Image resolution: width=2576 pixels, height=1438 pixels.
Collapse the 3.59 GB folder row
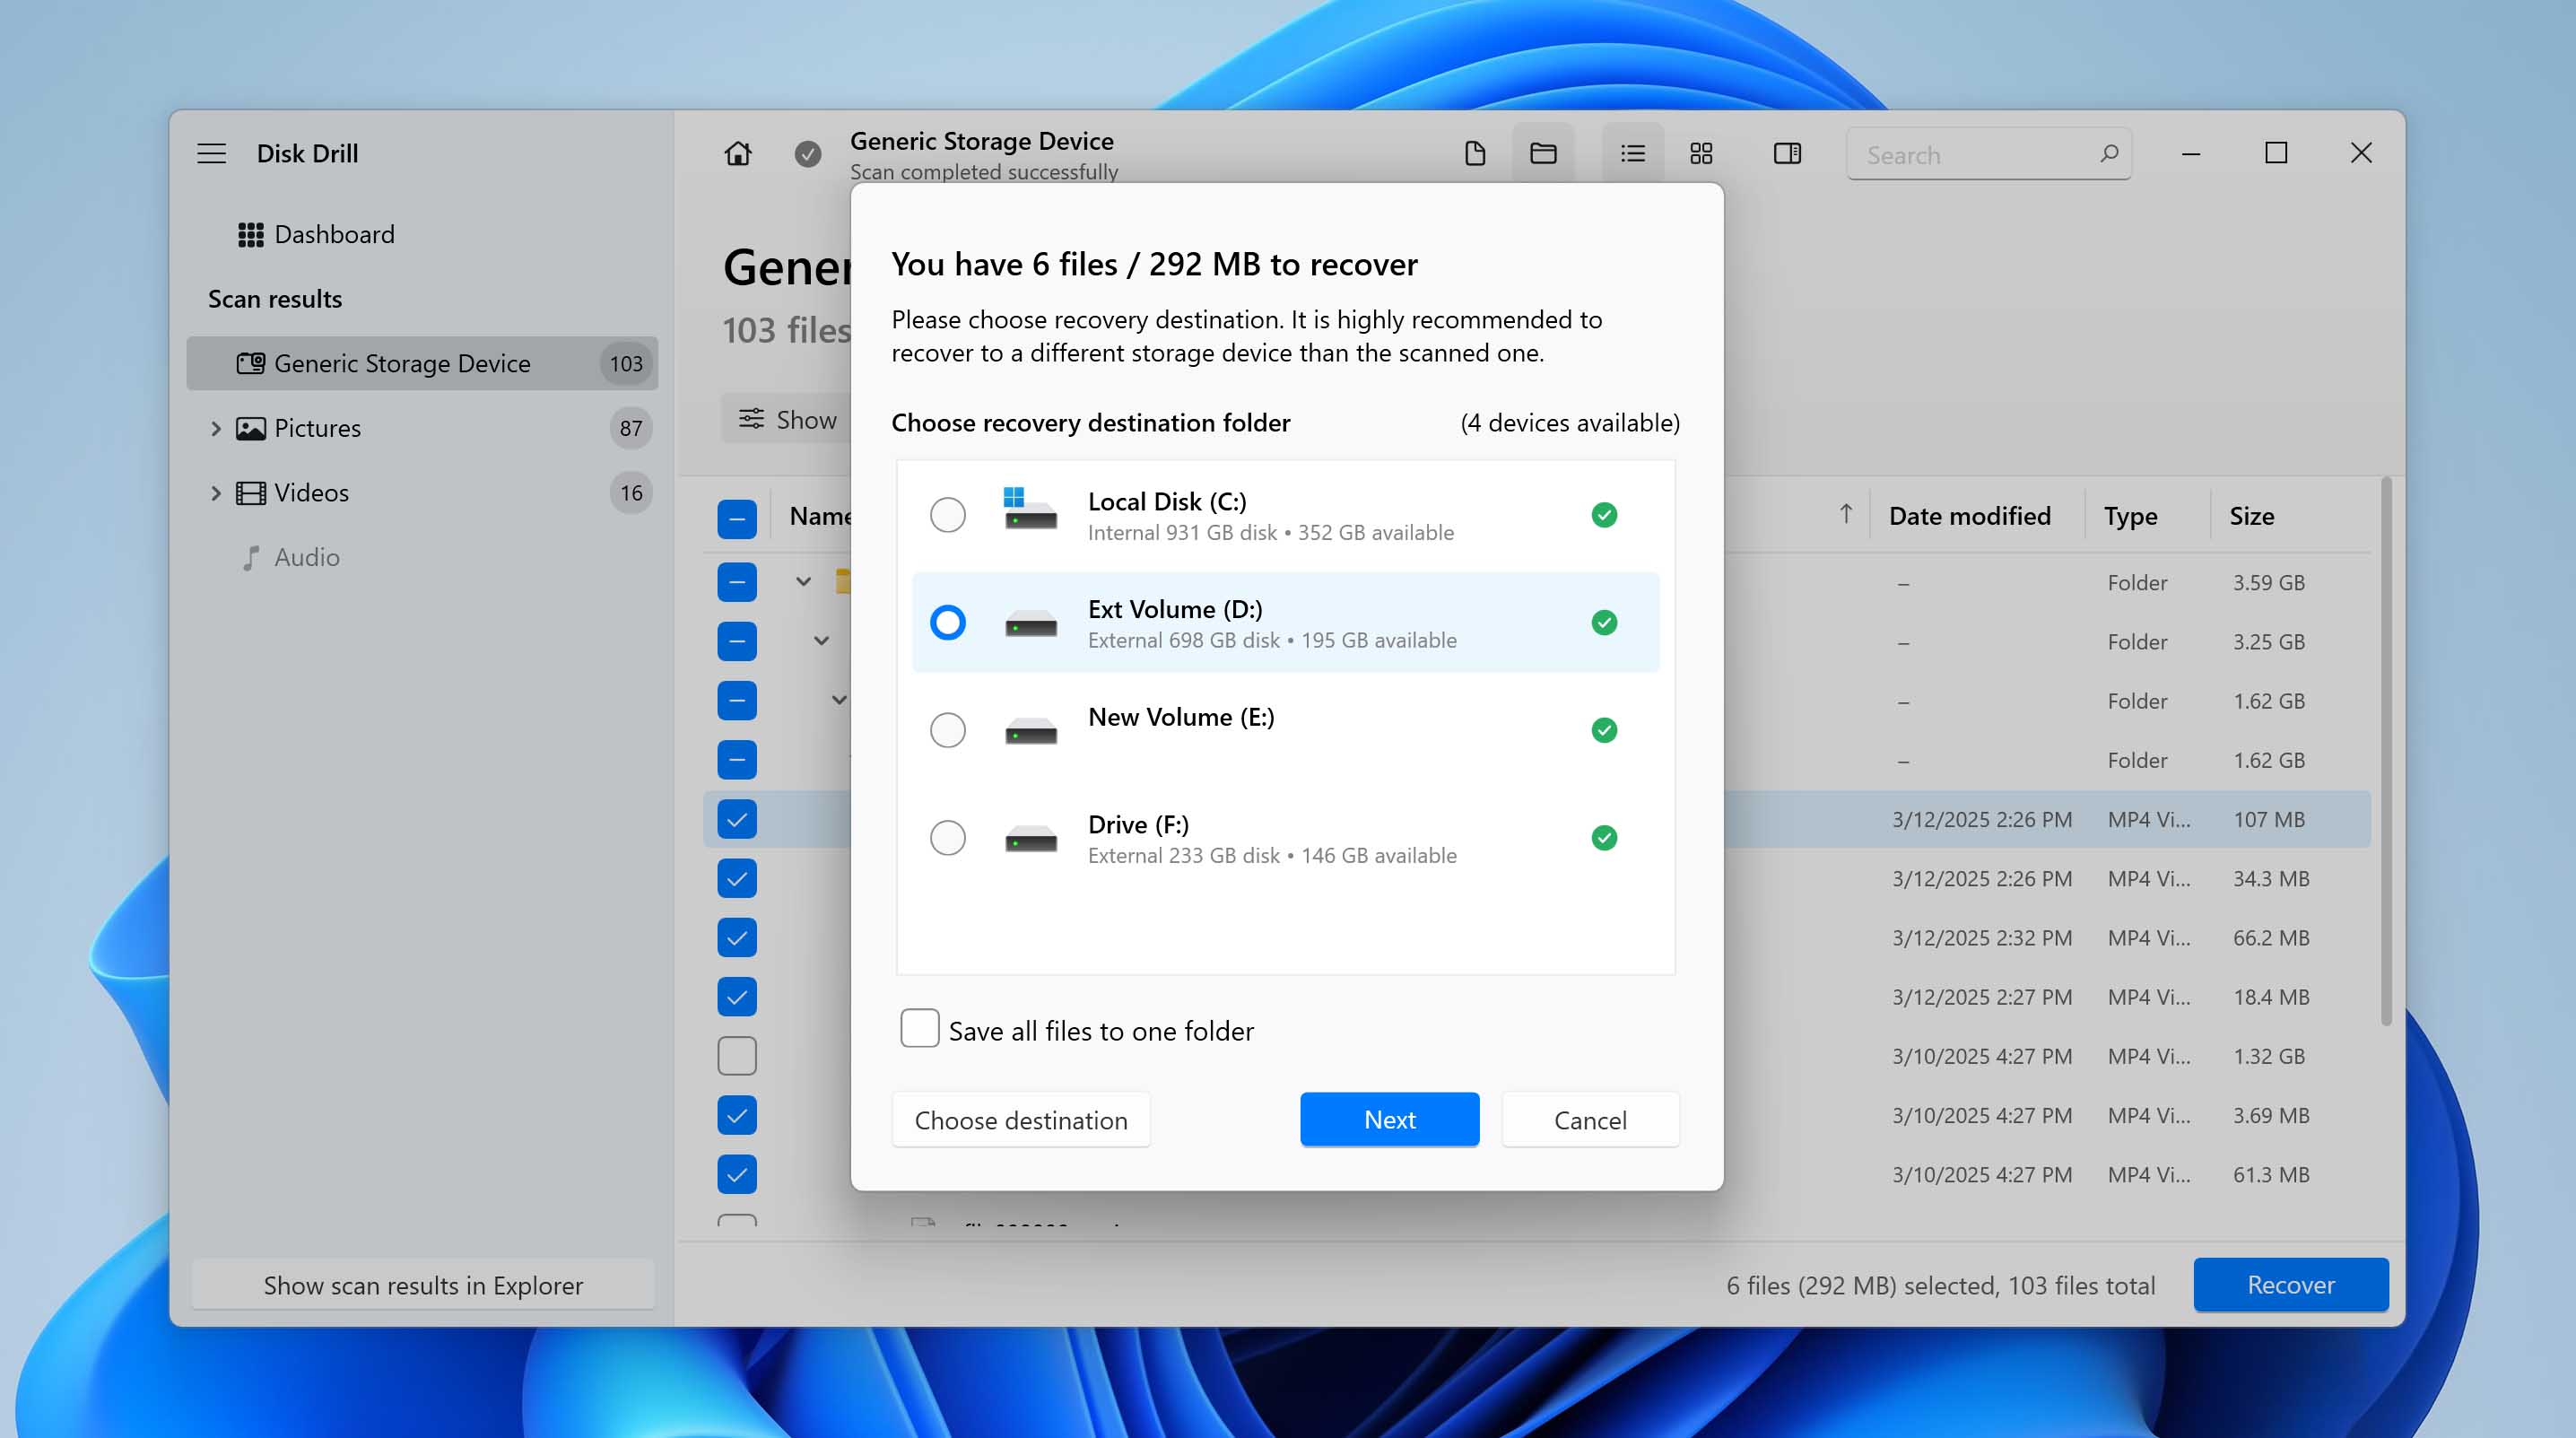(803, 581)
